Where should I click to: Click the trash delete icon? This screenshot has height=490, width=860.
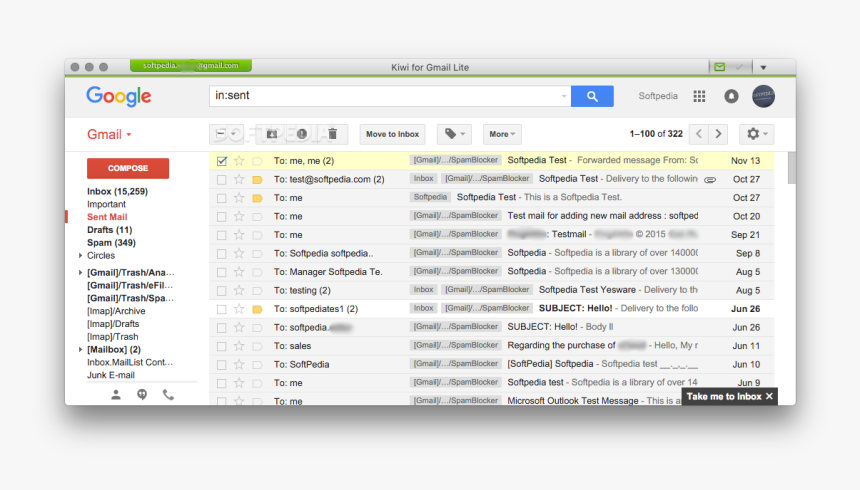(x=332, y=134)
